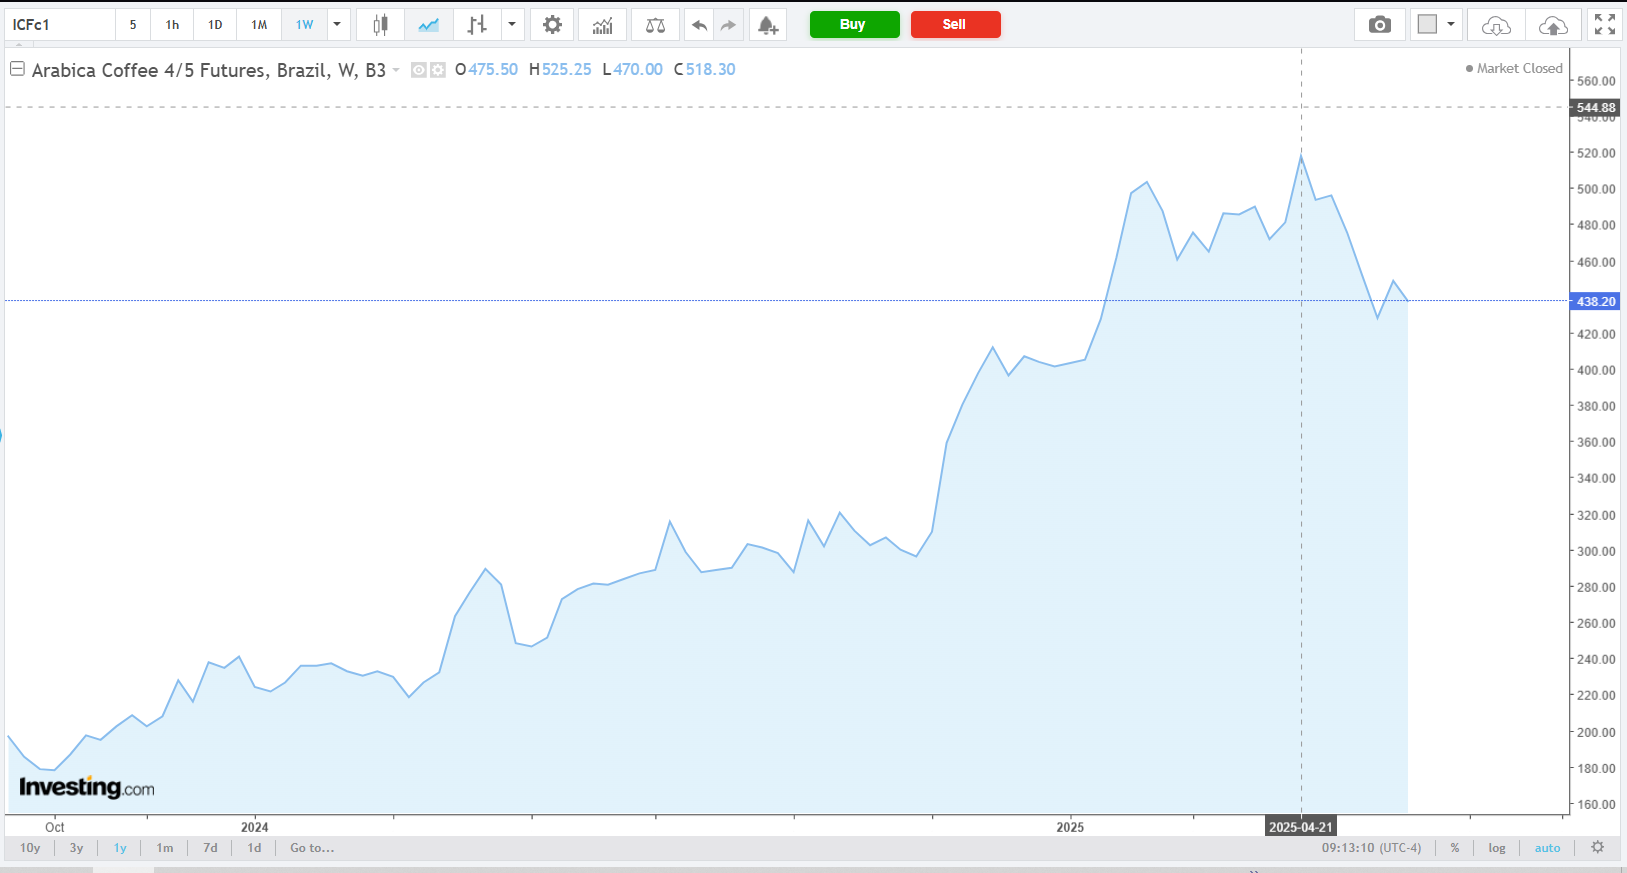The image size is (1627, 873).
Task: Enable log scale on price axis
Action: 1496,848
